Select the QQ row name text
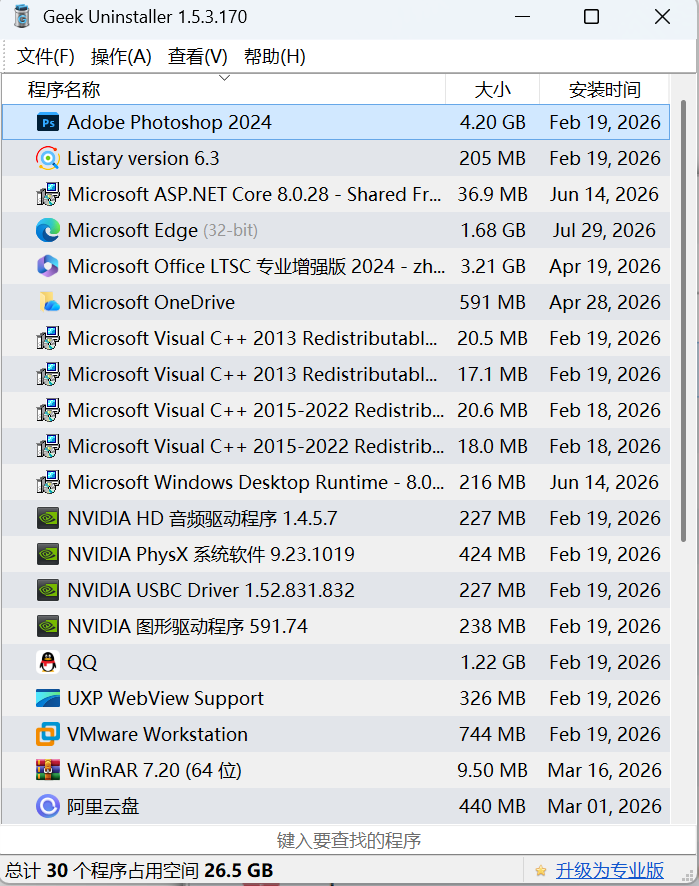Screen dimensions: 699x886 tap(82, 662)
